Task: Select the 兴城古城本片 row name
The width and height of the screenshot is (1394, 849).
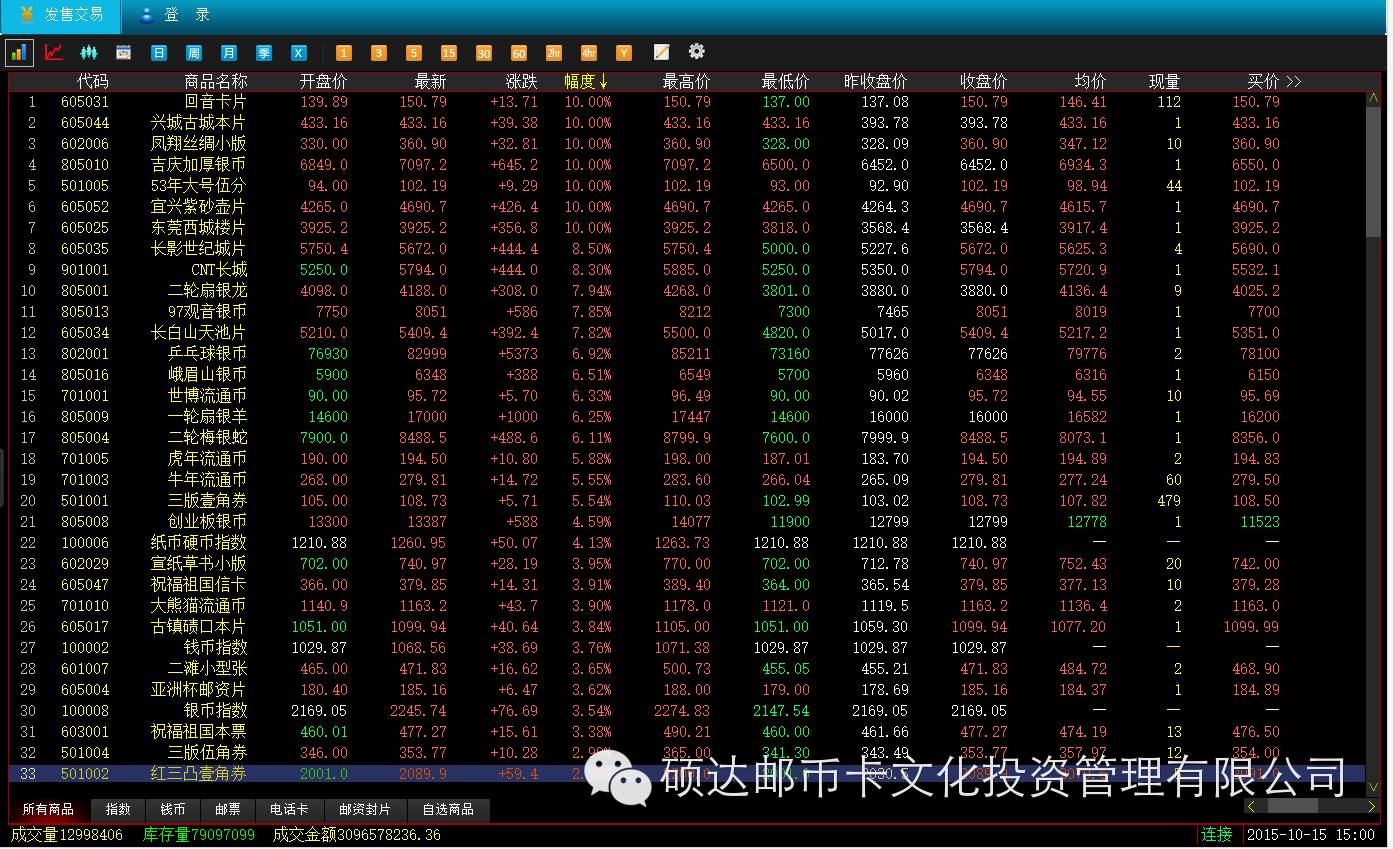Action: tap(198, 123)
